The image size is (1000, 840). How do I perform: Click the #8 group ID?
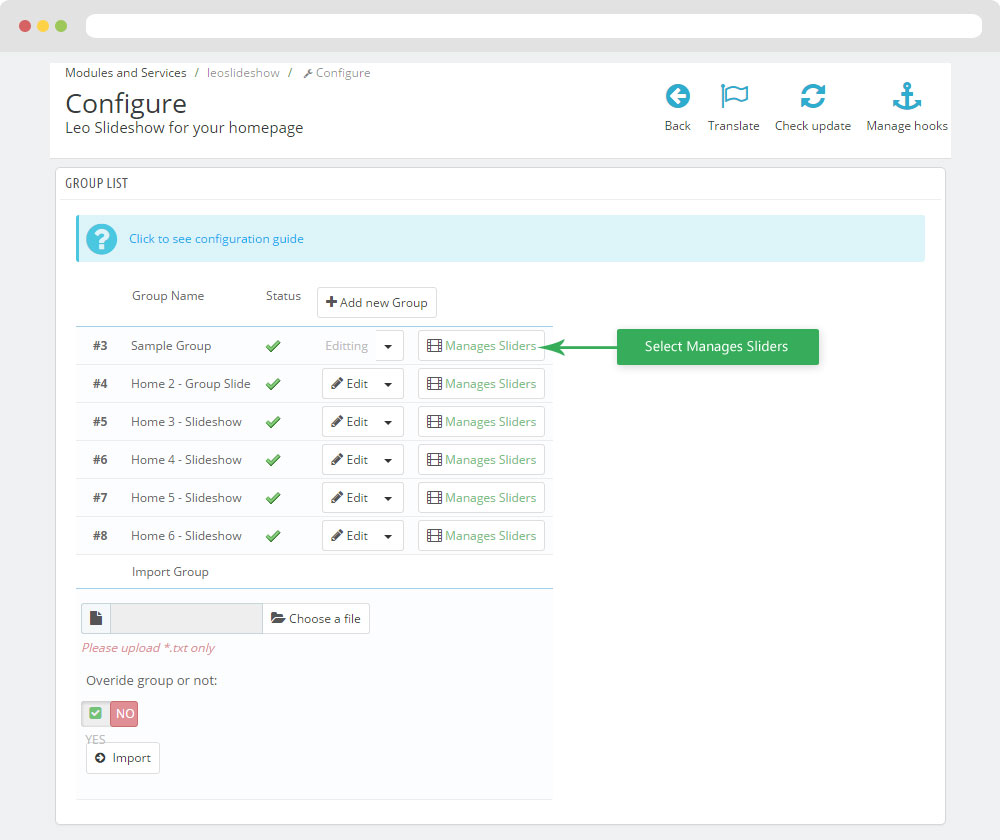tap(100, 536)
